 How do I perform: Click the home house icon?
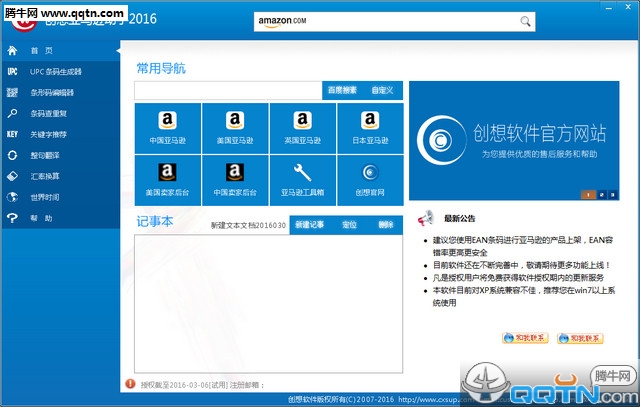[x=12, y=51]
